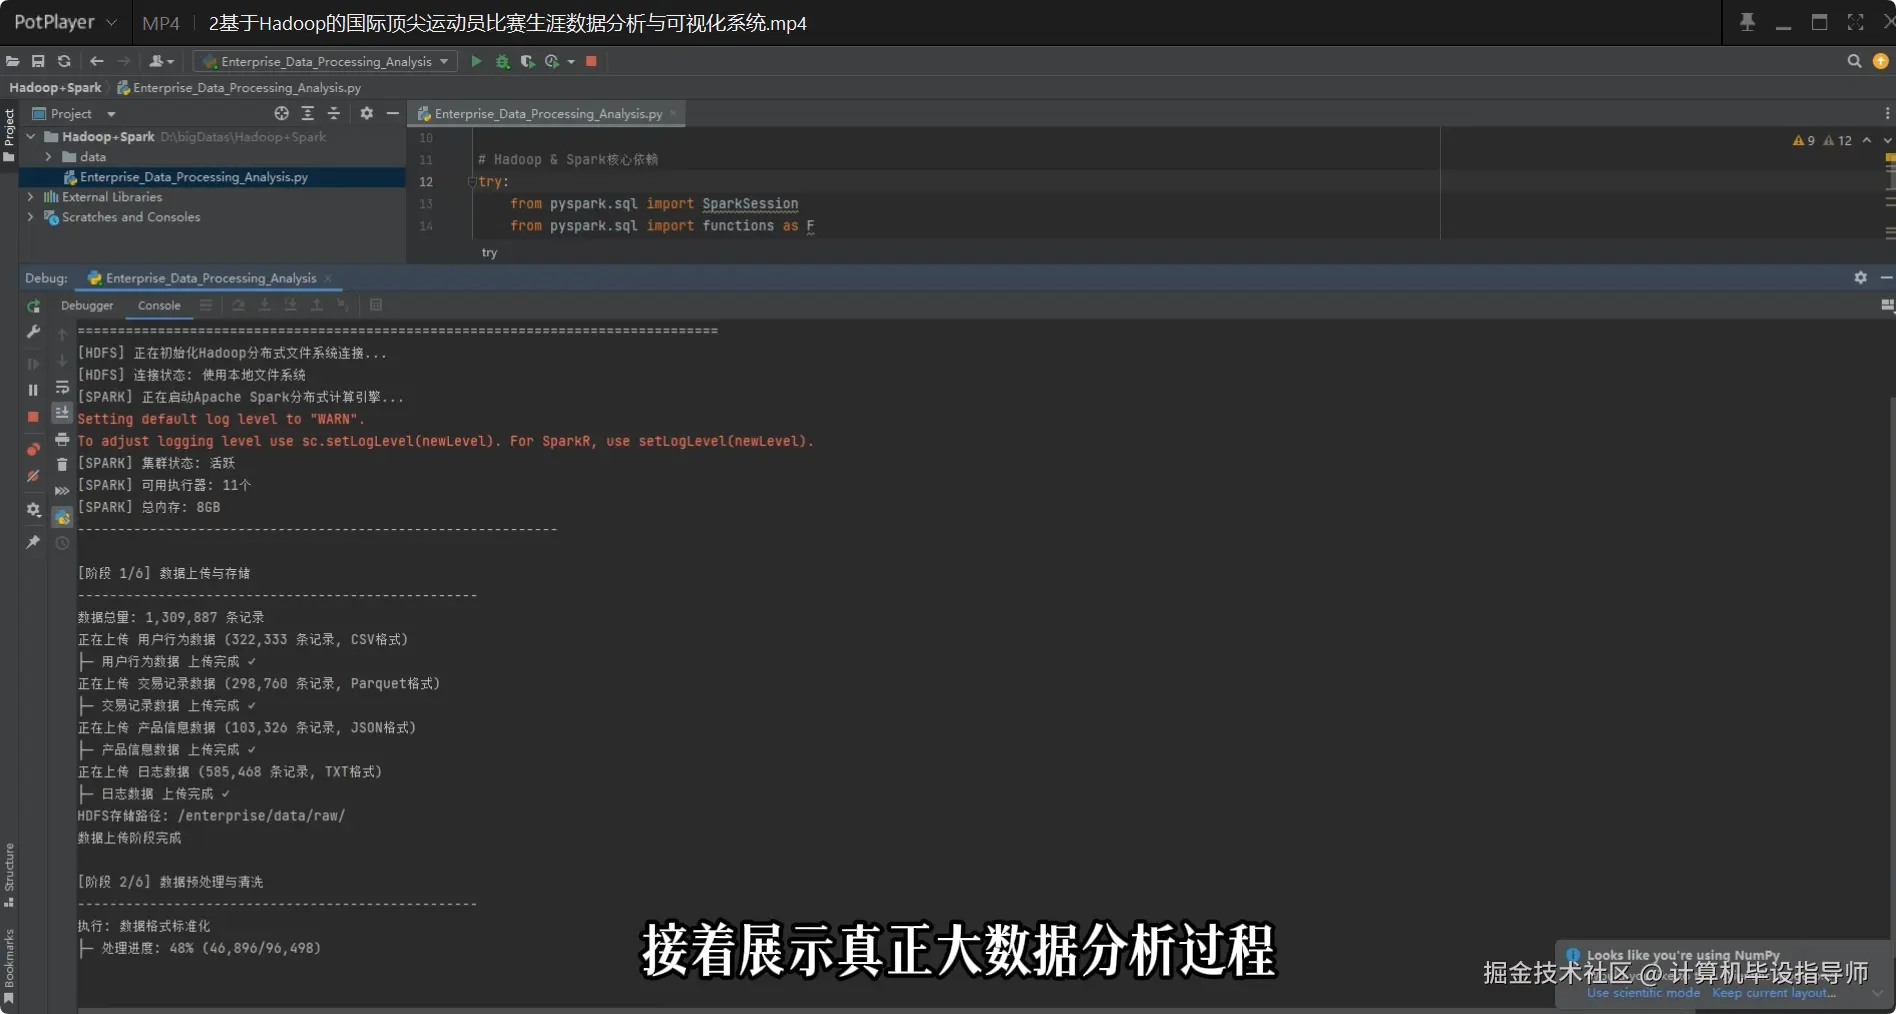Navigate forward with right arrow

pos(123,61)
